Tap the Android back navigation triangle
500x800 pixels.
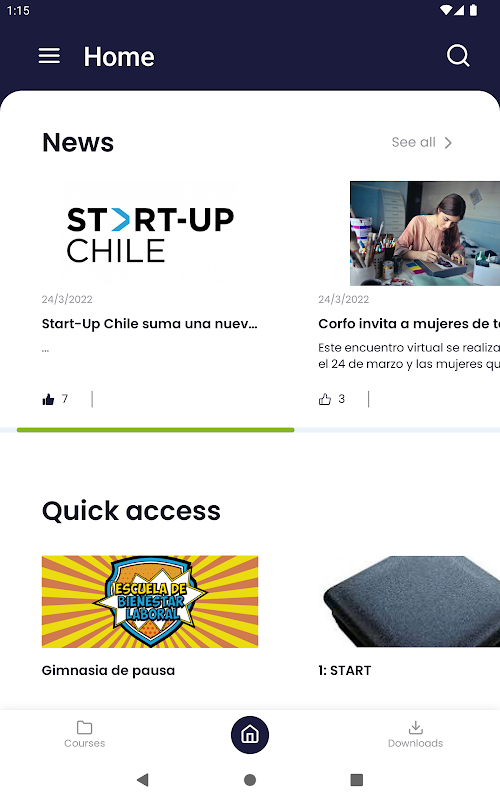143,780
